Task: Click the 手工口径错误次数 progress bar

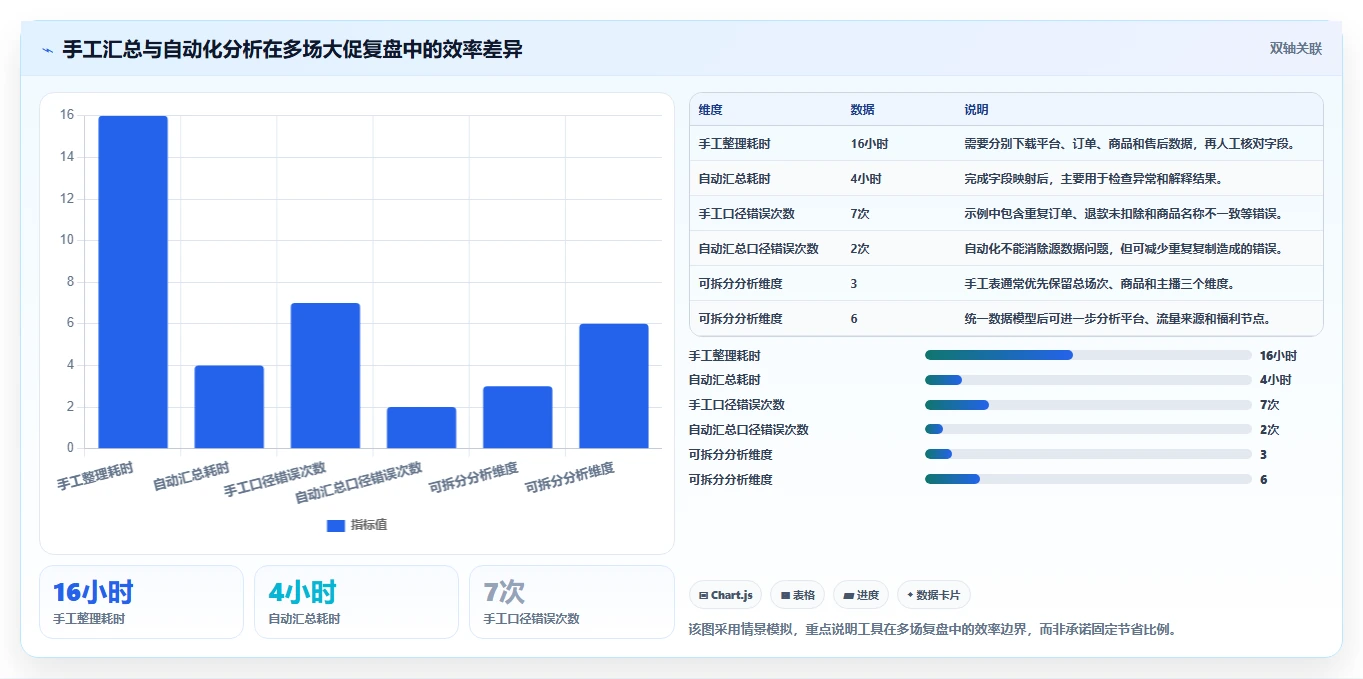Action: (1089, 405)
